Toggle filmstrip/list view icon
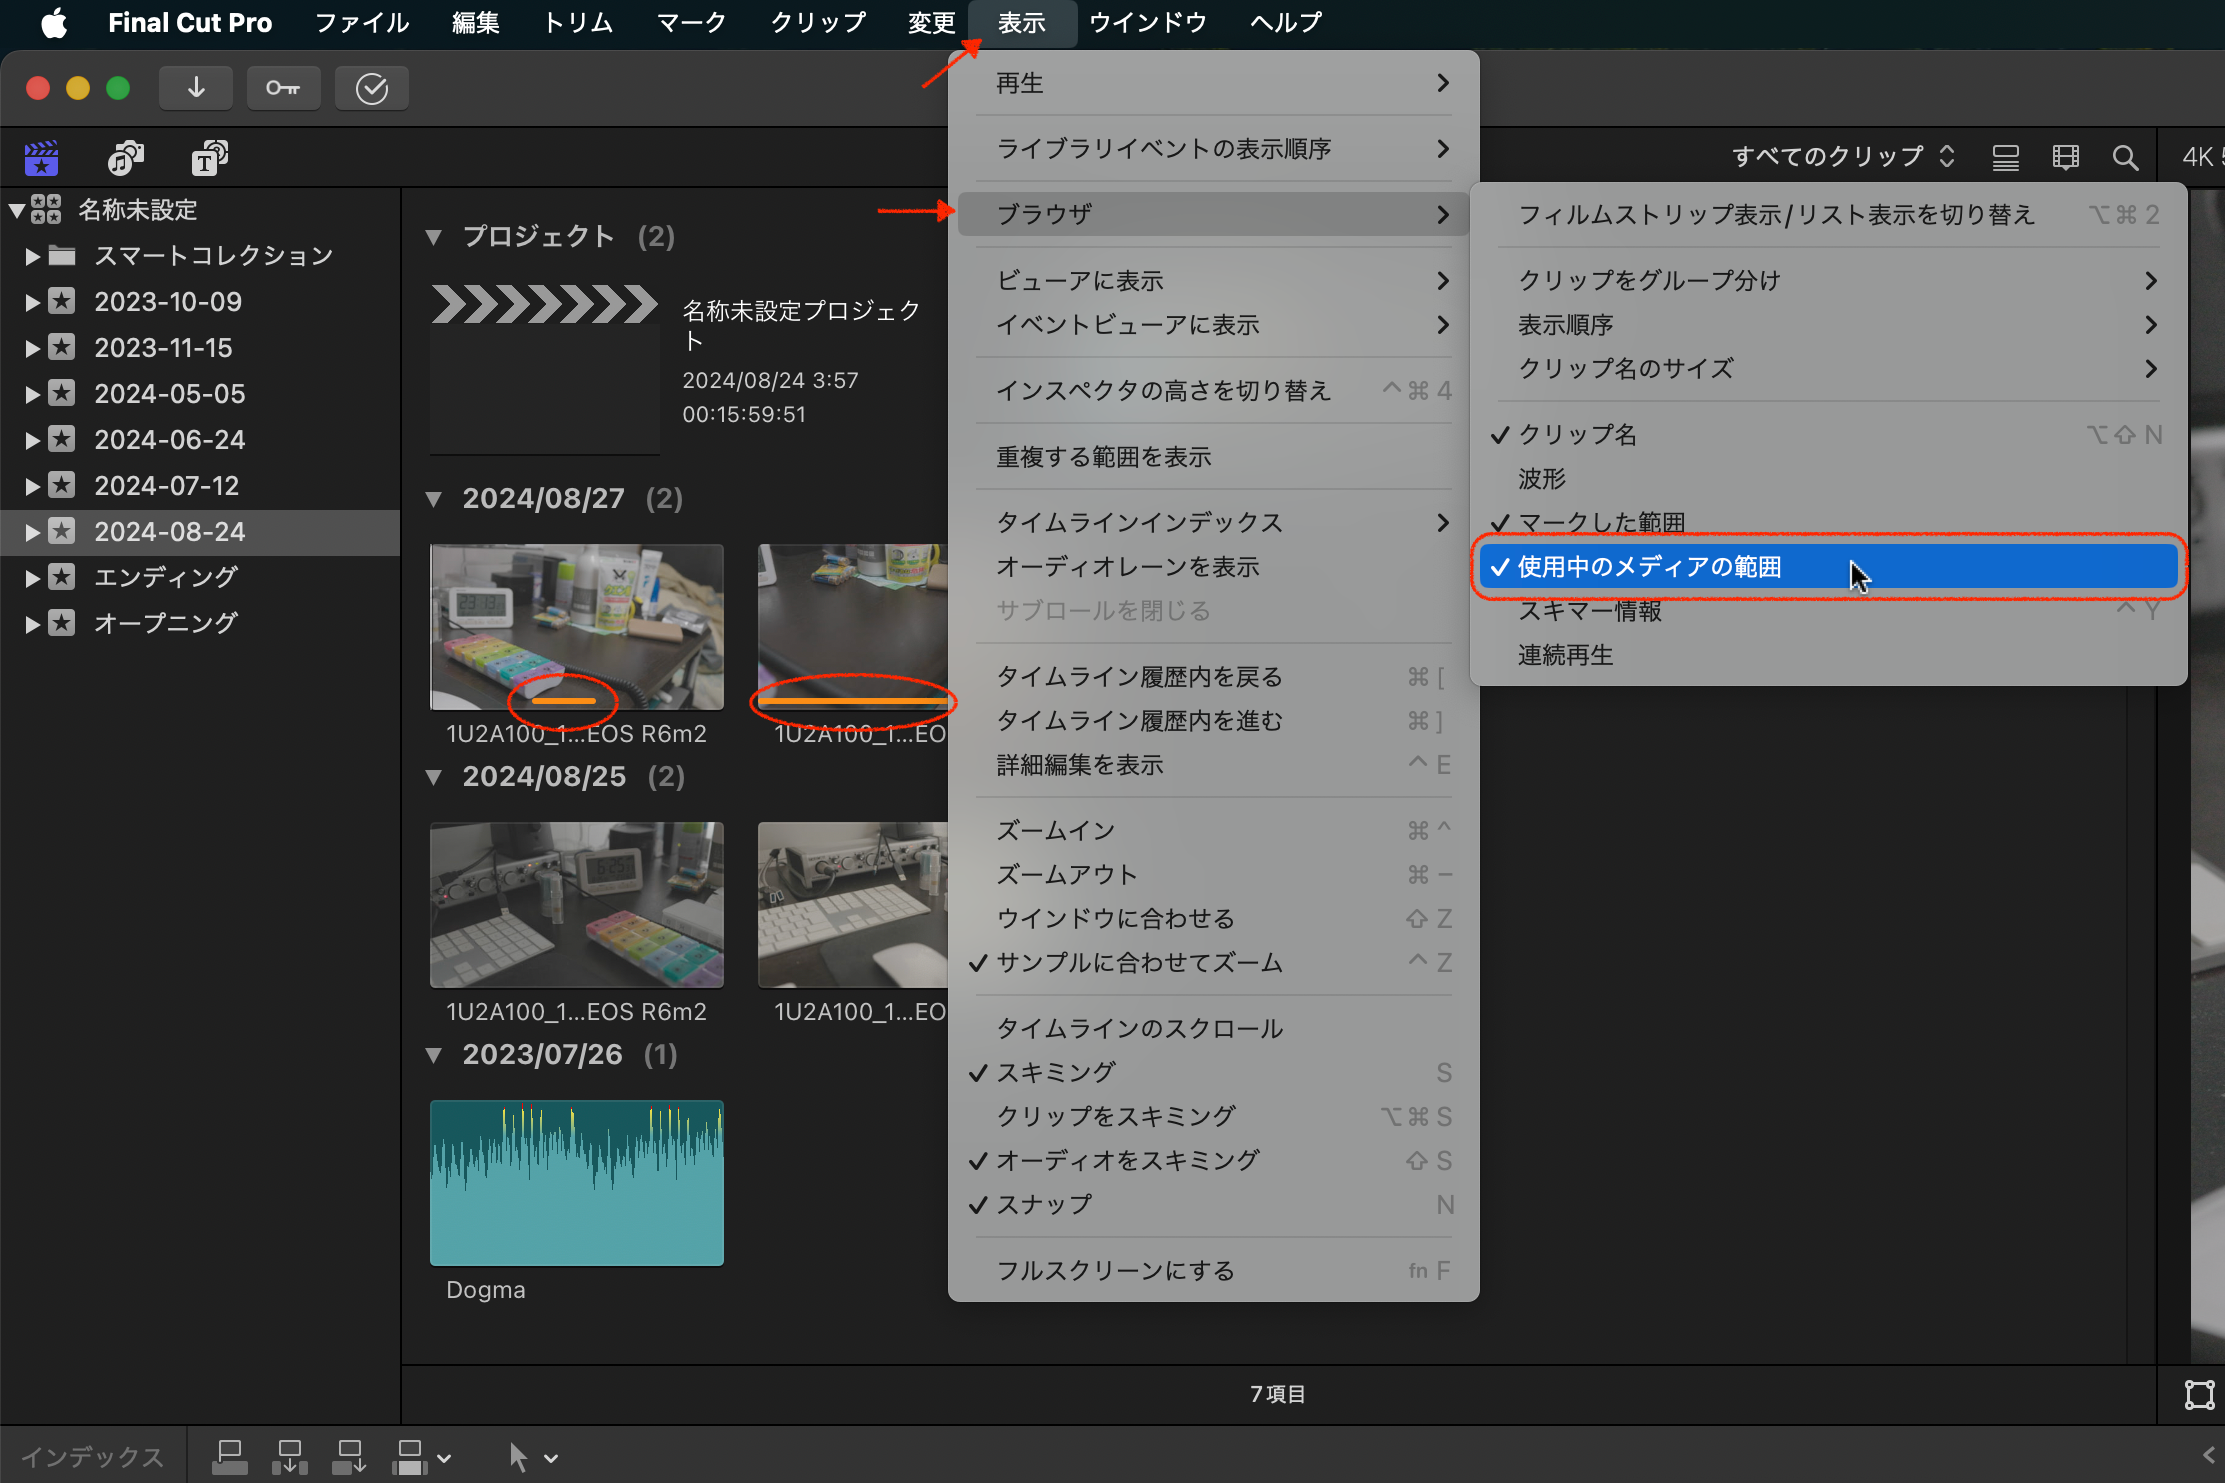 [2005, 157]
